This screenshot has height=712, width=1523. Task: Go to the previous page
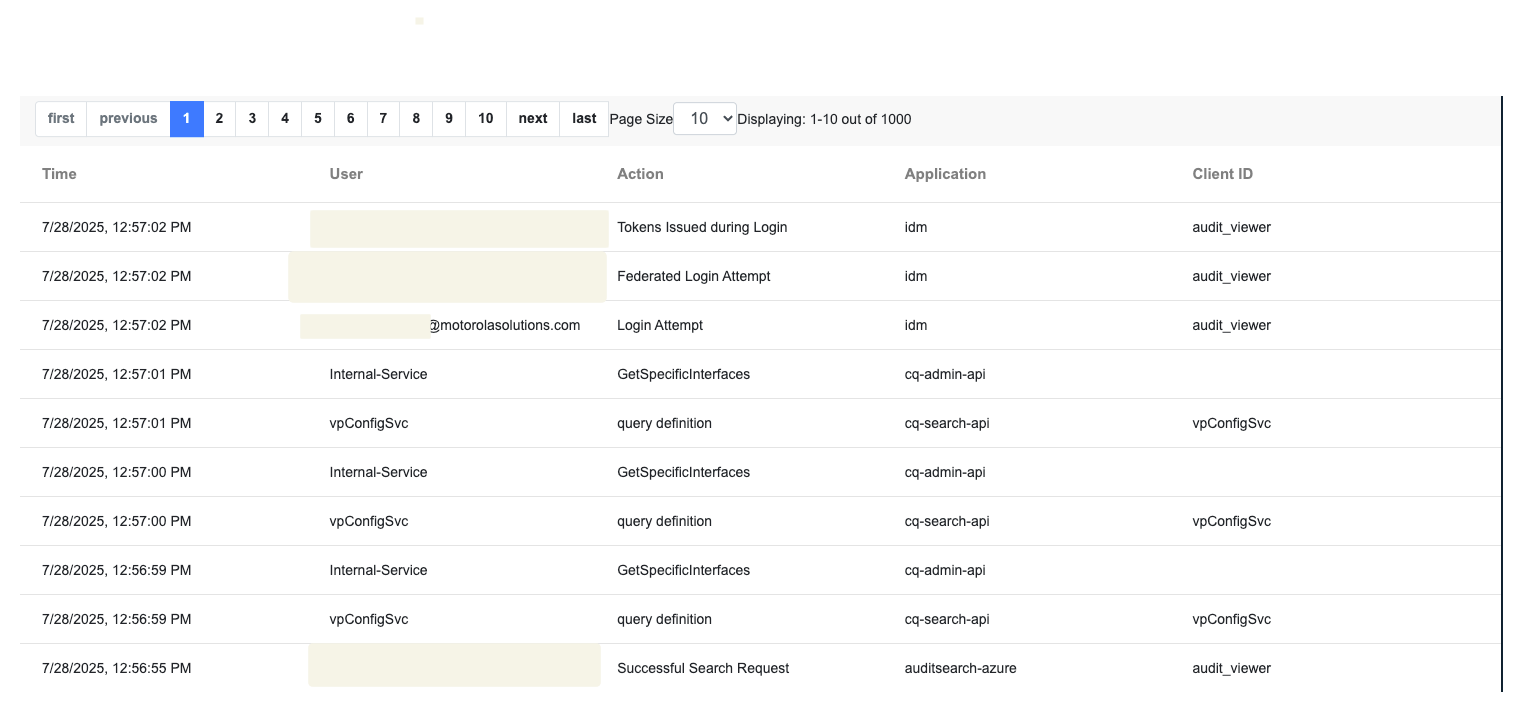pos(128,119)
